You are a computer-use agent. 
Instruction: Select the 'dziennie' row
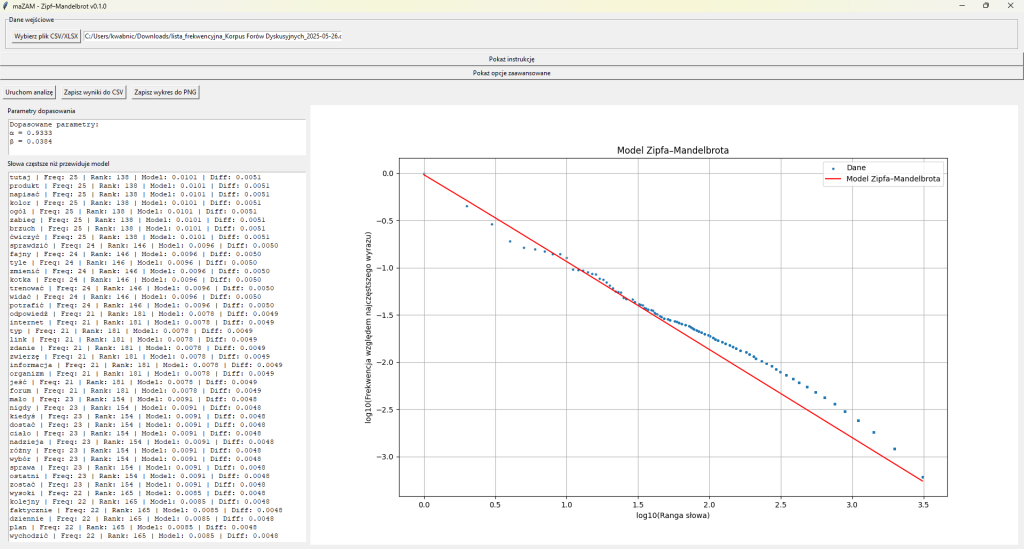142,518
